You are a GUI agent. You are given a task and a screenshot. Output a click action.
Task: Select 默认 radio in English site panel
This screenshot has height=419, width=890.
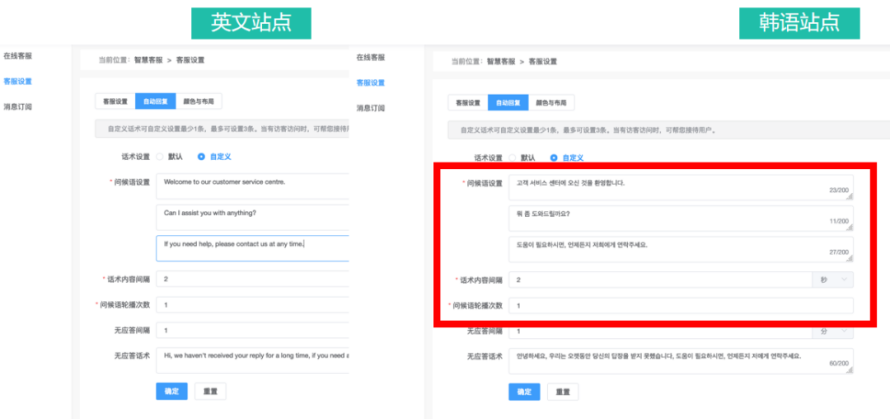(x=170, y=157)
